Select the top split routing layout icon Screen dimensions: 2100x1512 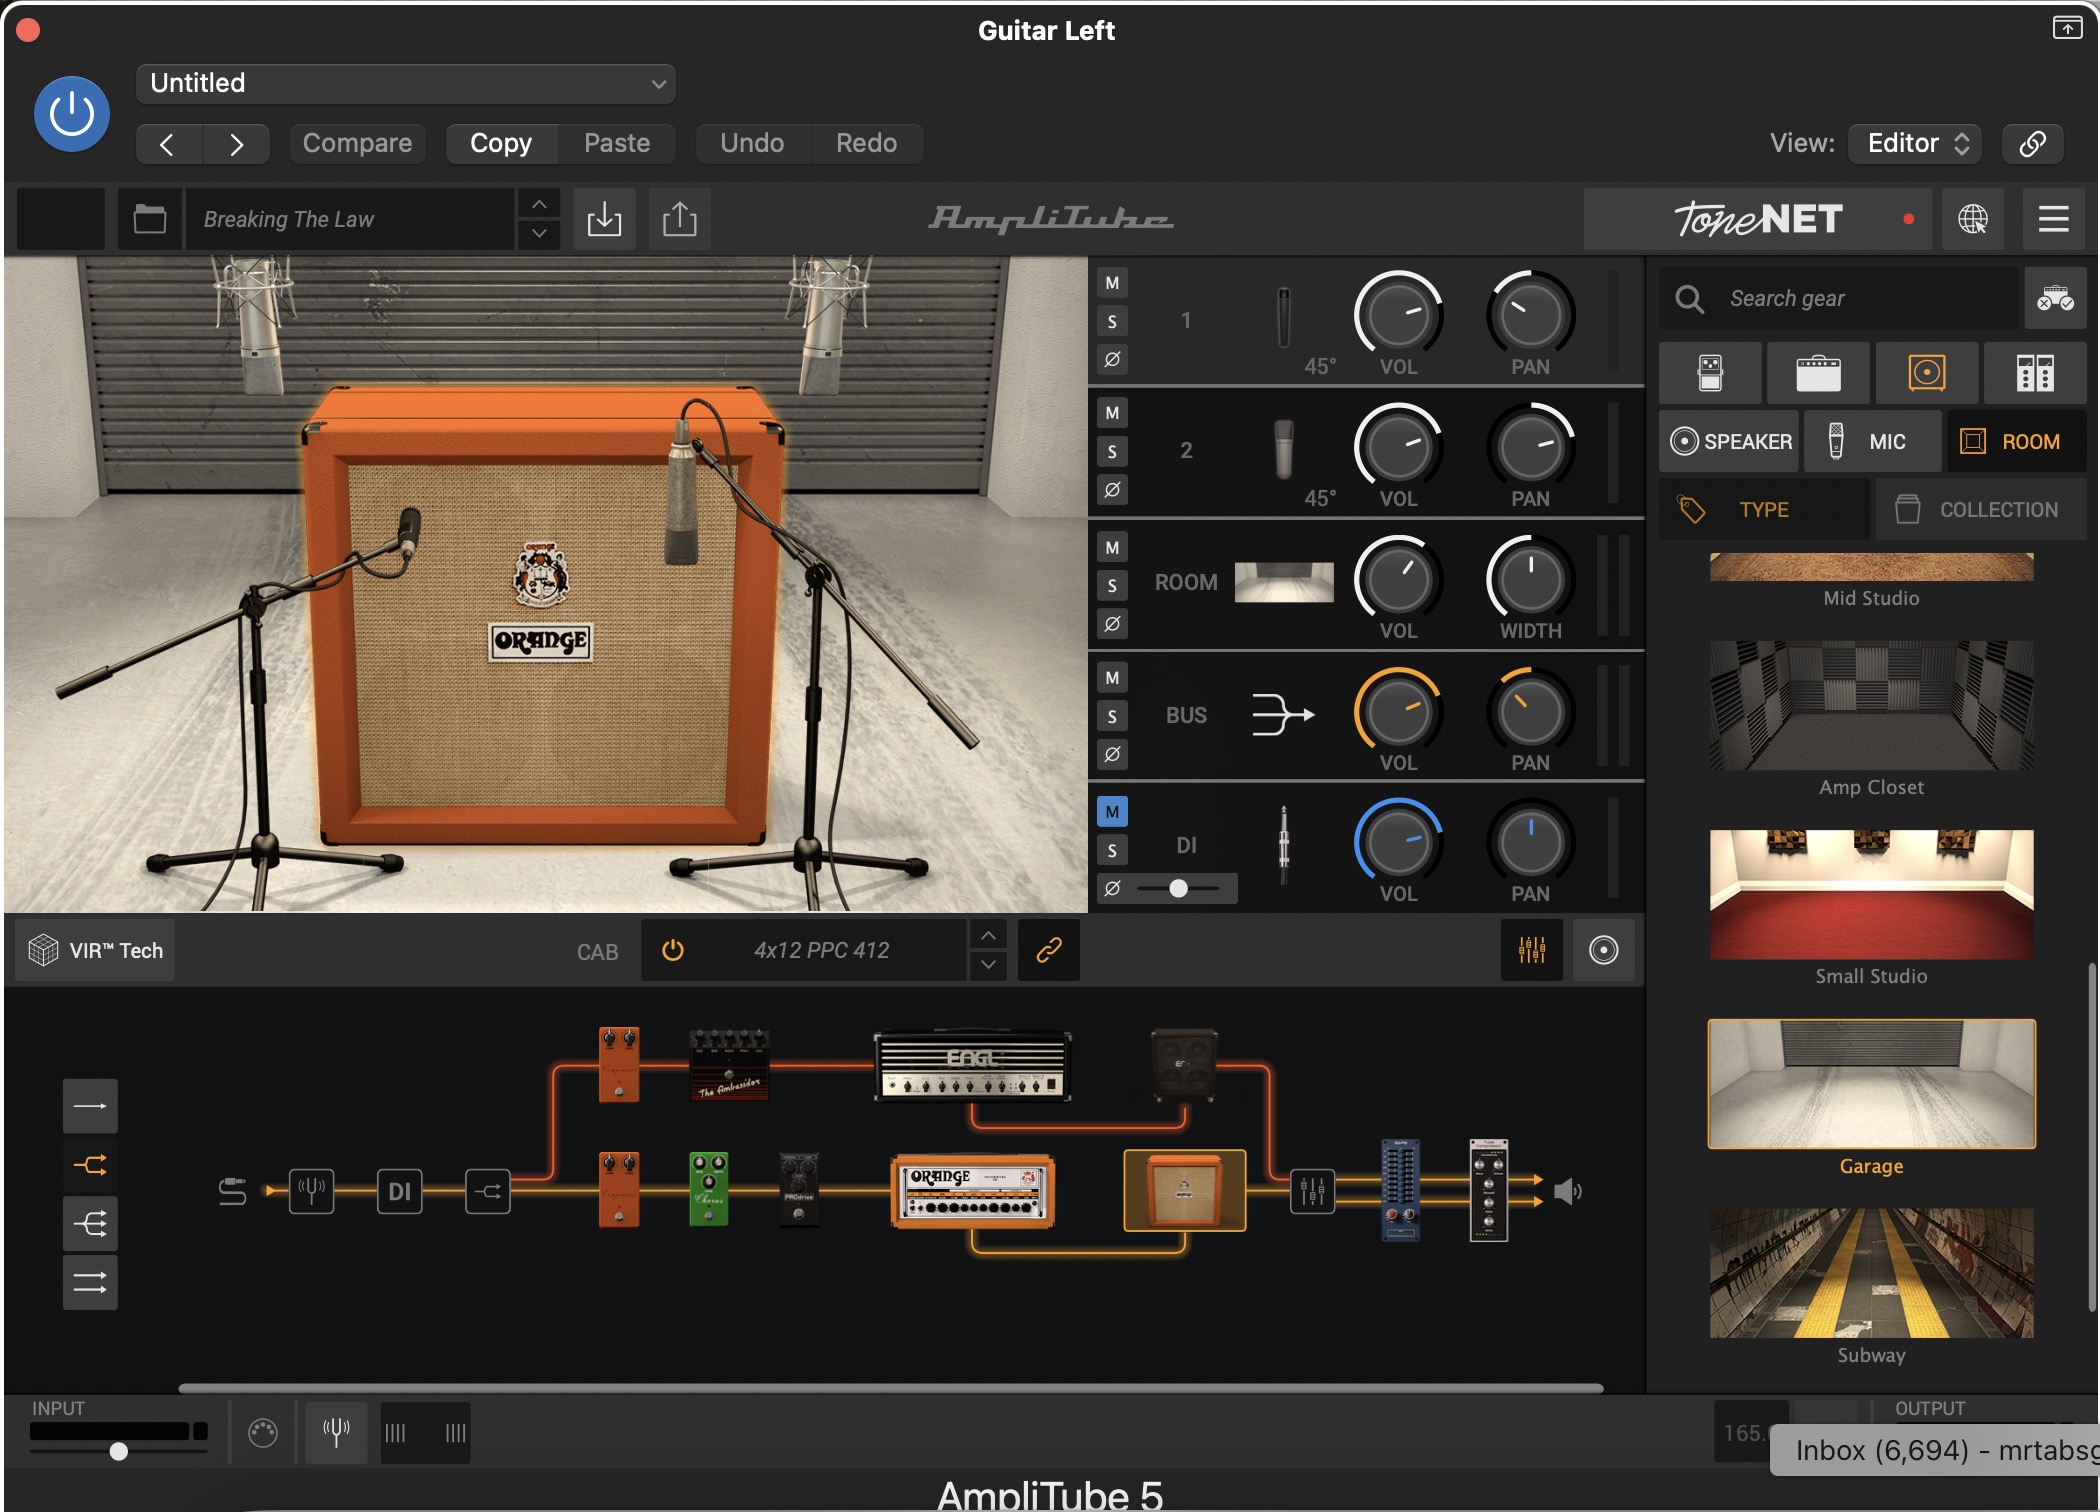tap(90, 1165)
